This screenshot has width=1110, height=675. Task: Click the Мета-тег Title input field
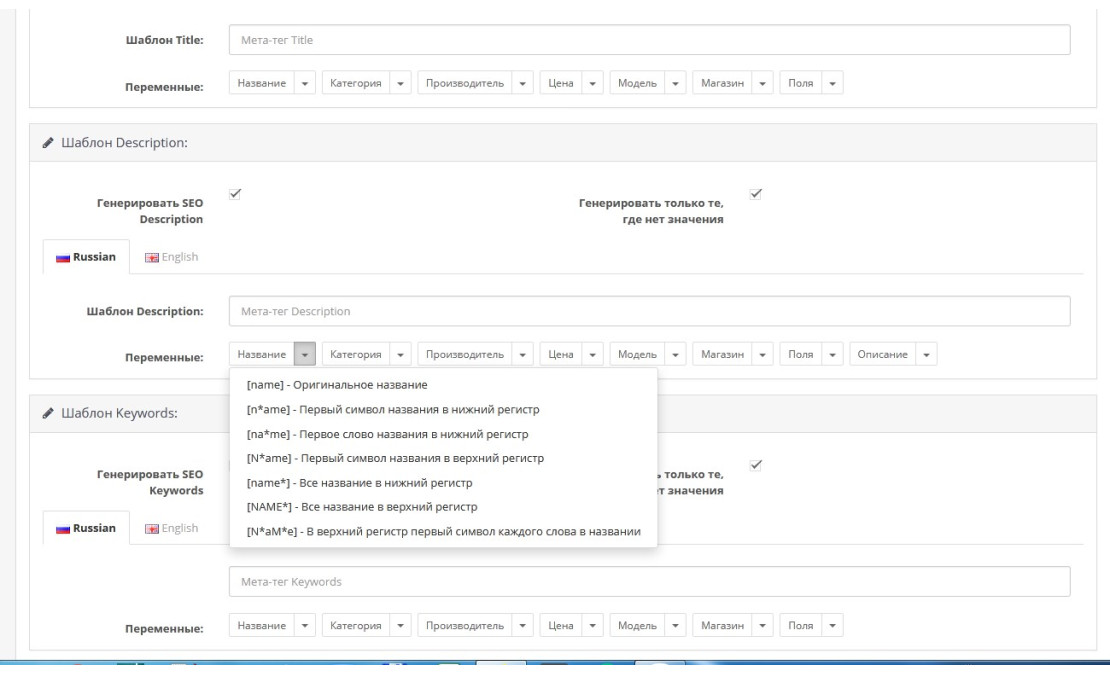click(x=649, y=40)
